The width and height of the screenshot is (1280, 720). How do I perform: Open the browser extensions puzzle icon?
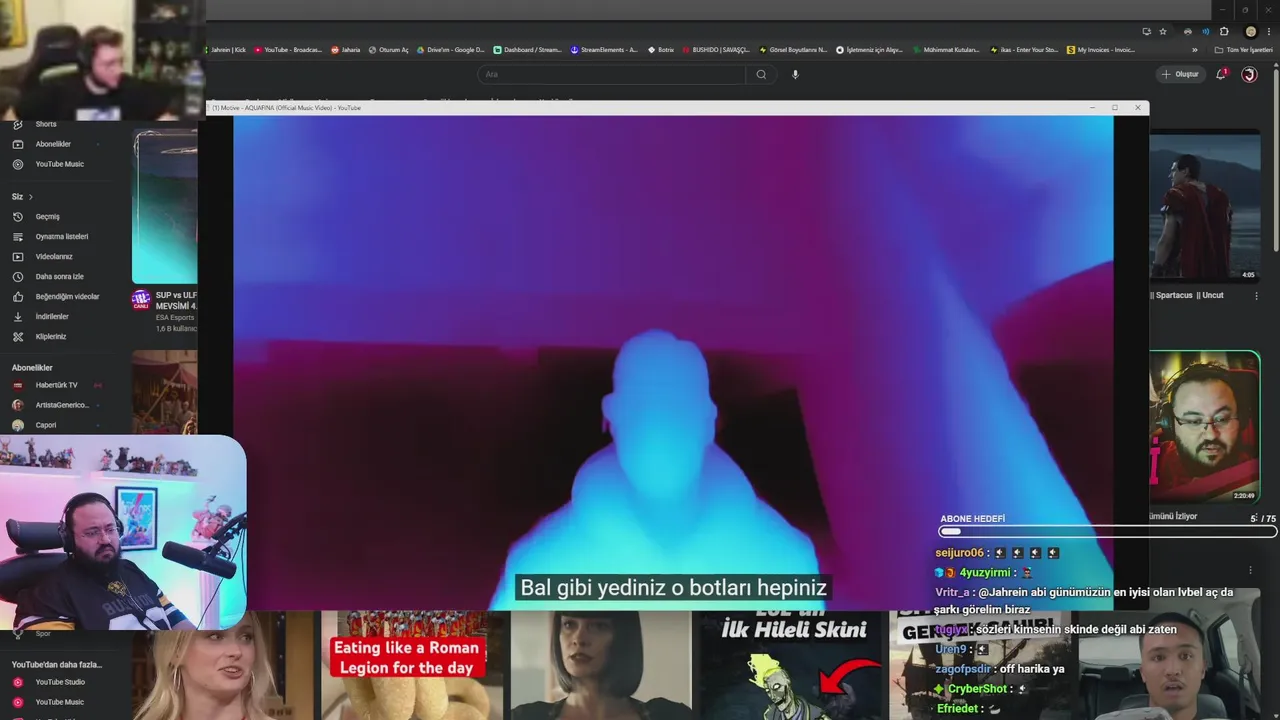(1224, 31)
